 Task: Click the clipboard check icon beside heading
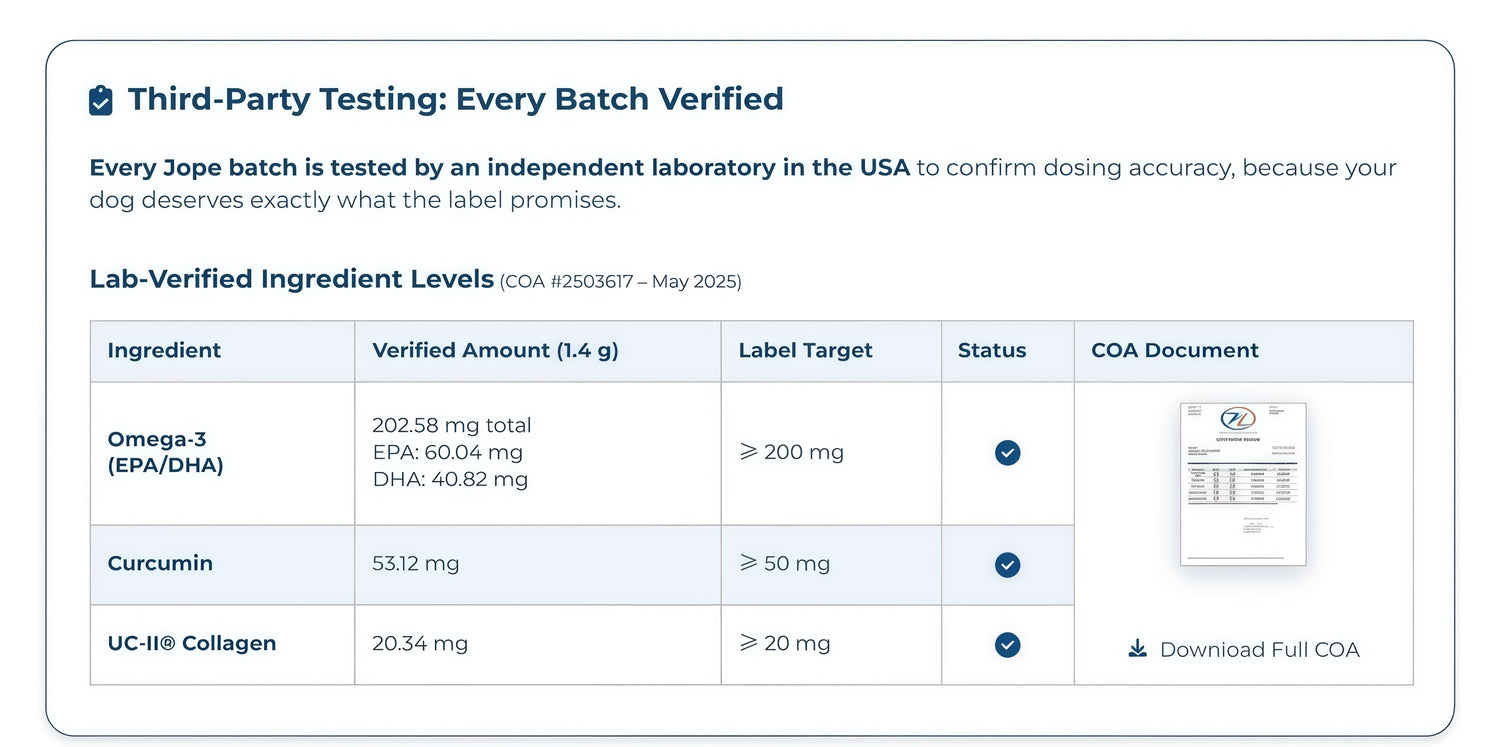point(101,100)
